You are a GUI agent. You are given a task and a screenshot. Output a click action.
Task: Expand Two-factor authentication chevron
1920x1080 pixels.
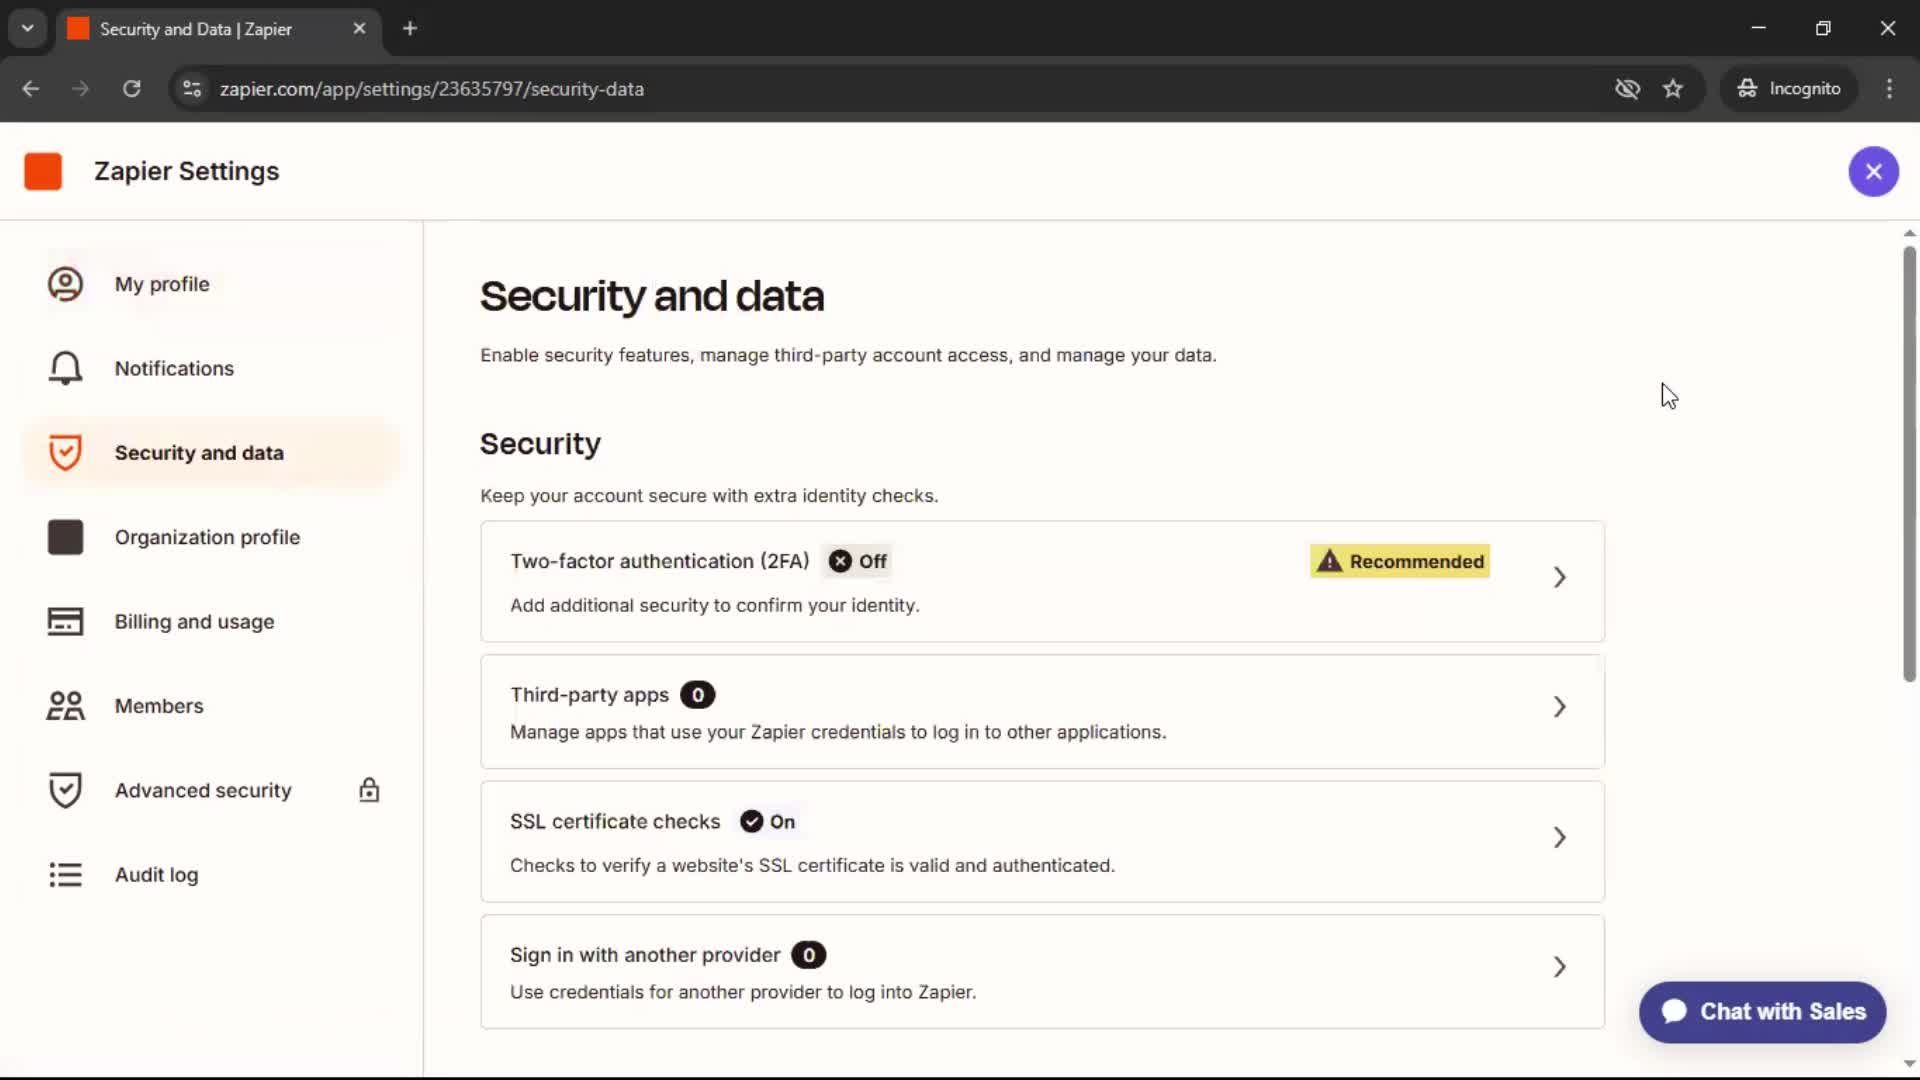1559,577
